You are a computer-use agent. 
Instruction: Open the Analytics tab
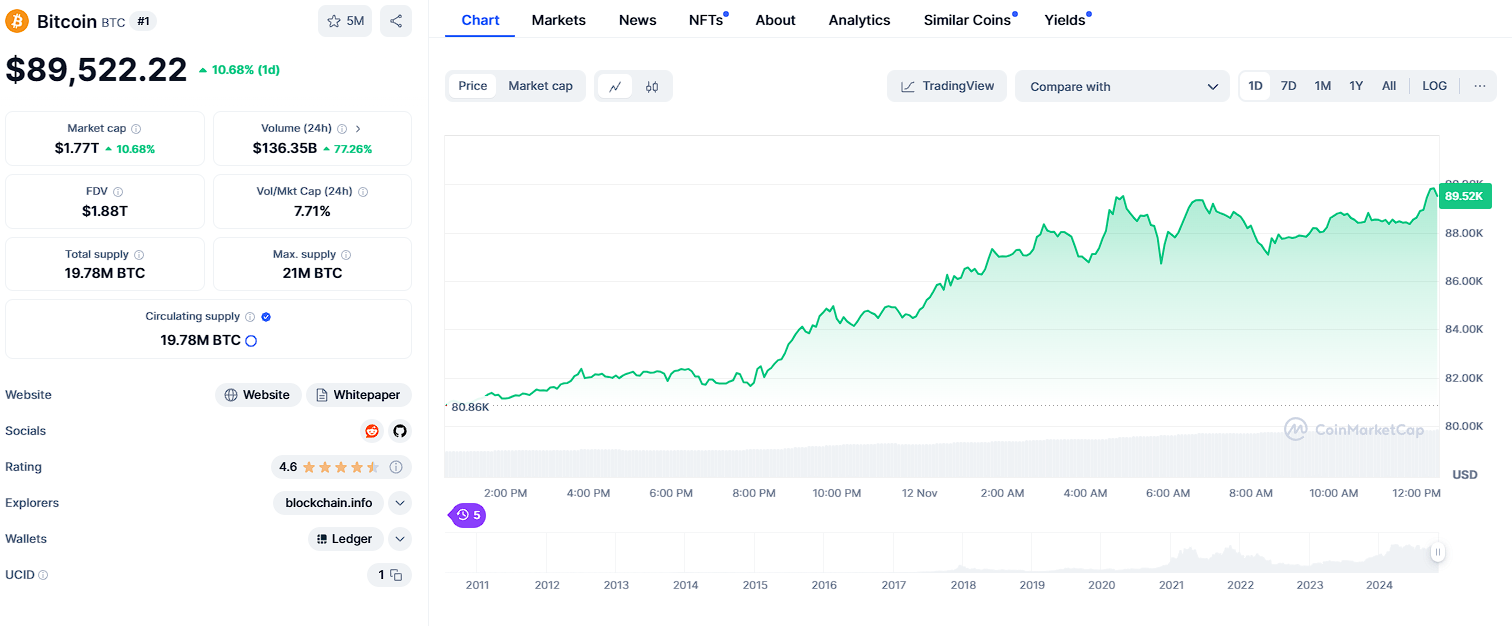click(859, 20)
